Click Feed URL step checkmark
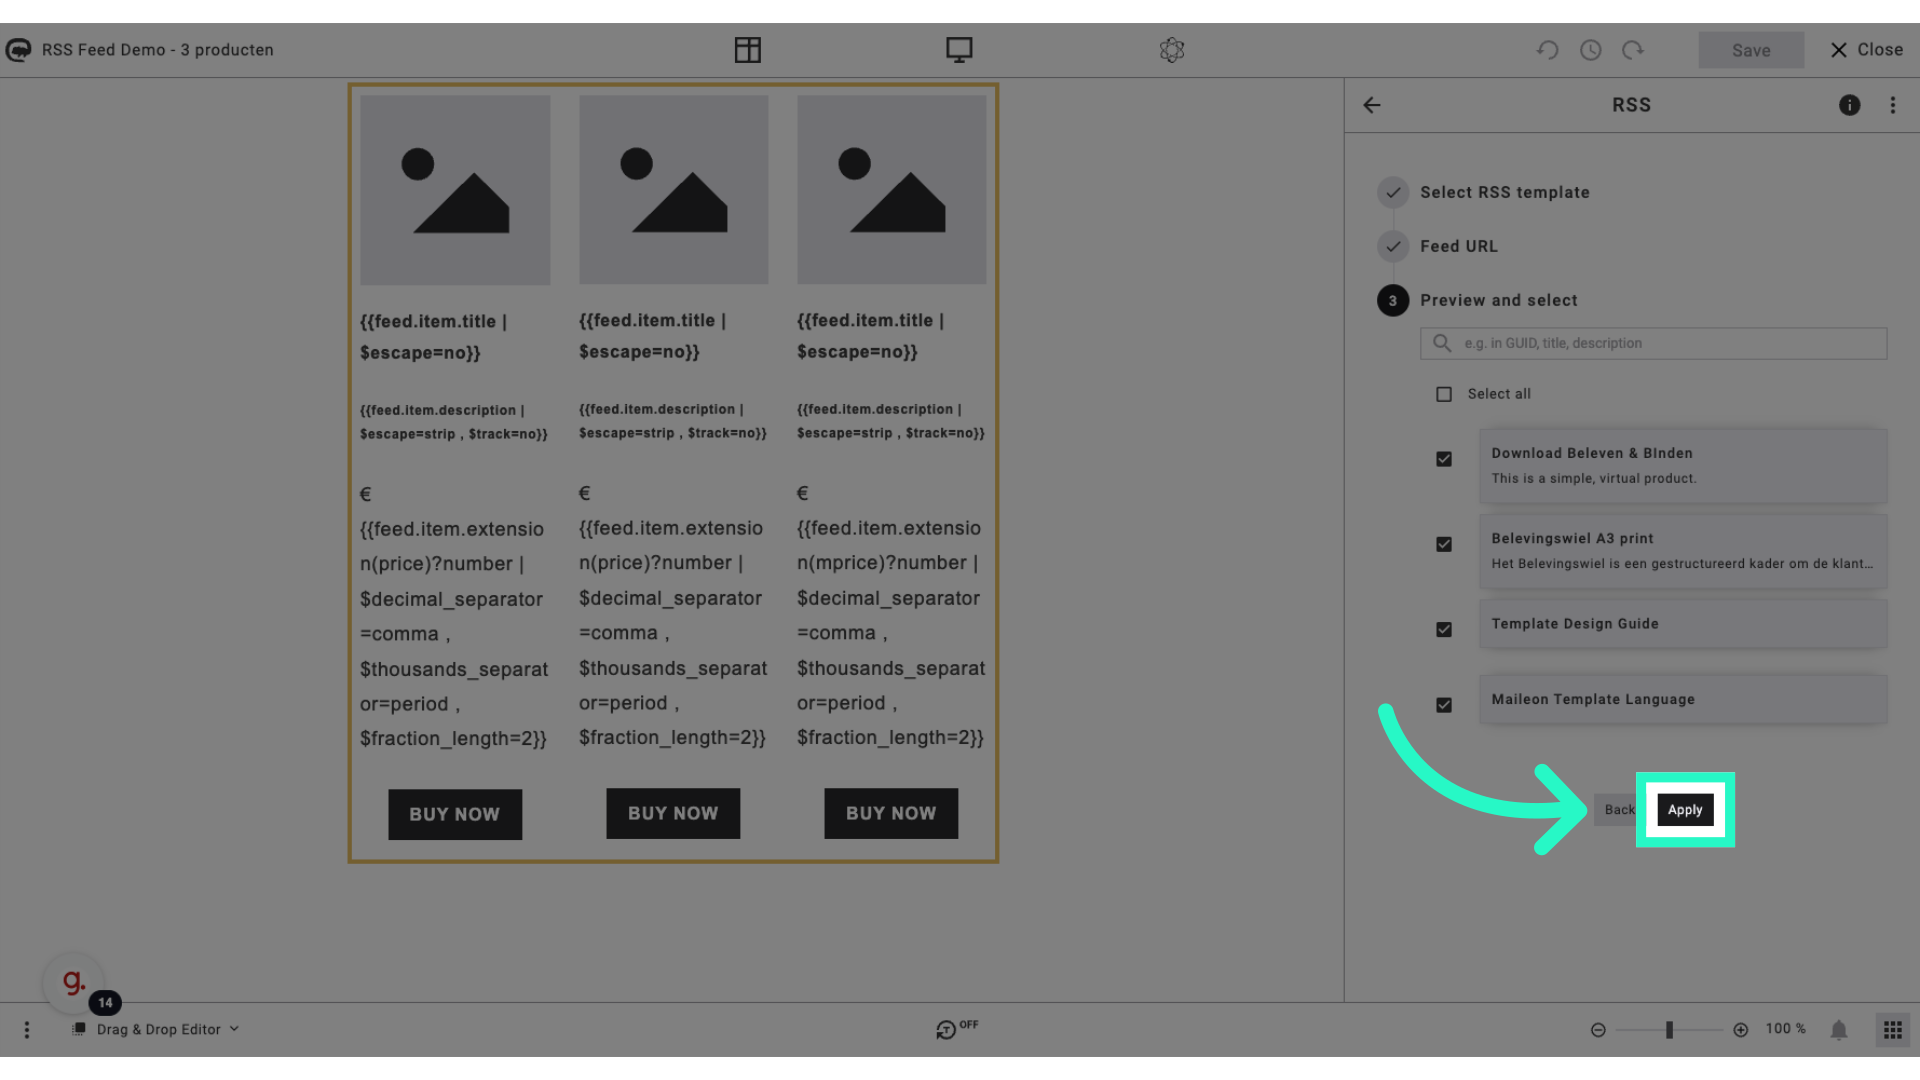1920x1080 pixels. 1393,246
